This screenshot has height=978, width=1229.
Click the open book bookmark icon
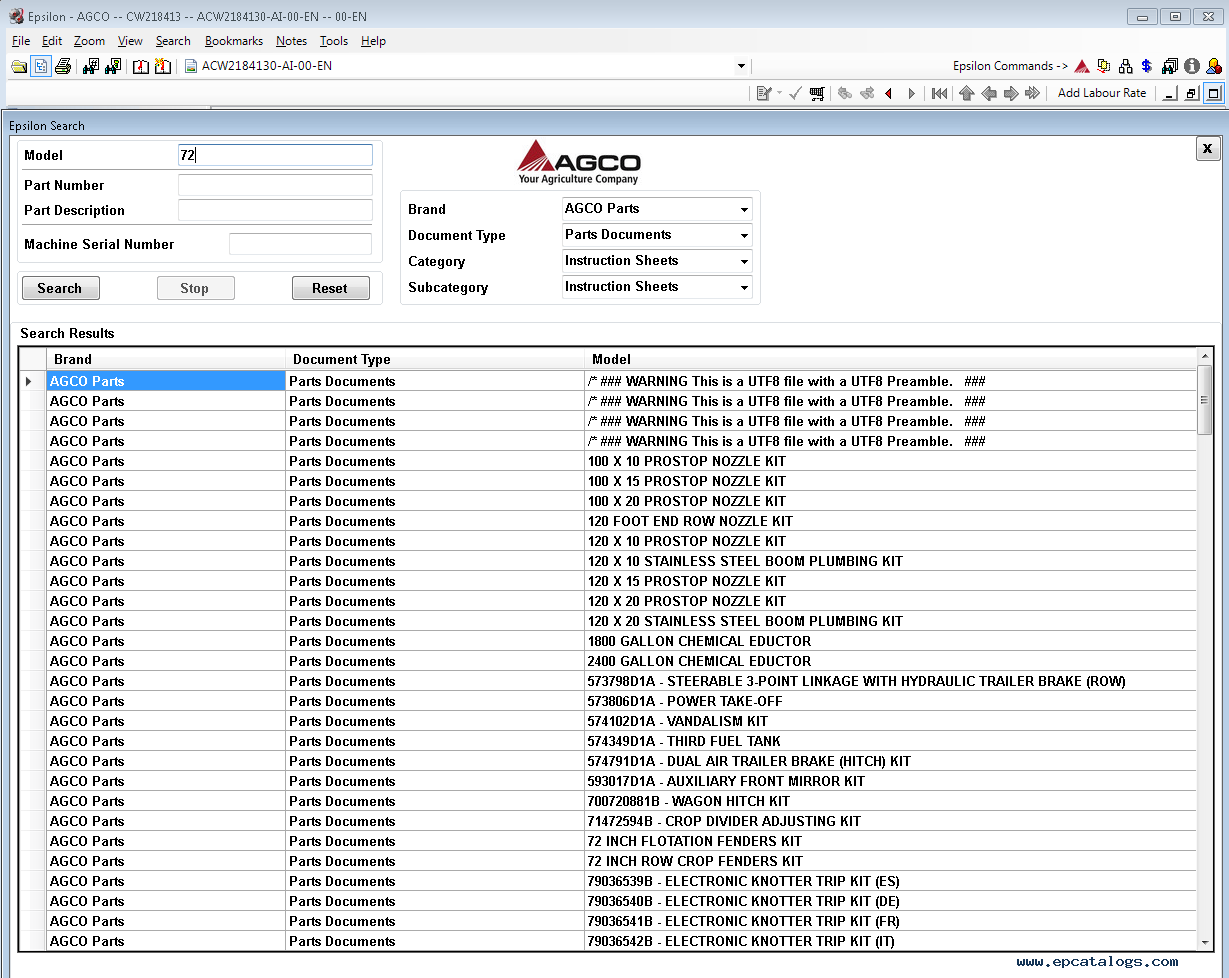tap(141, 66)
